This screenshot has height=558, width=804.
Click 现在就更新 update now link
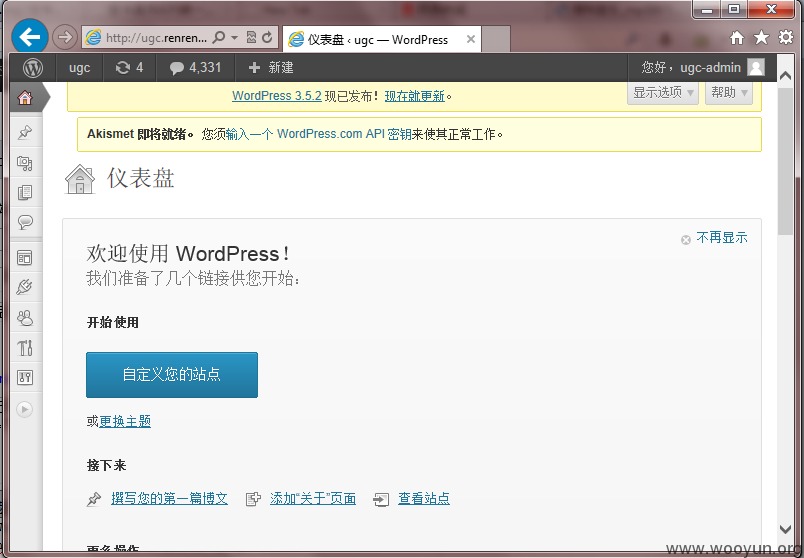click(x=415, y=96)
